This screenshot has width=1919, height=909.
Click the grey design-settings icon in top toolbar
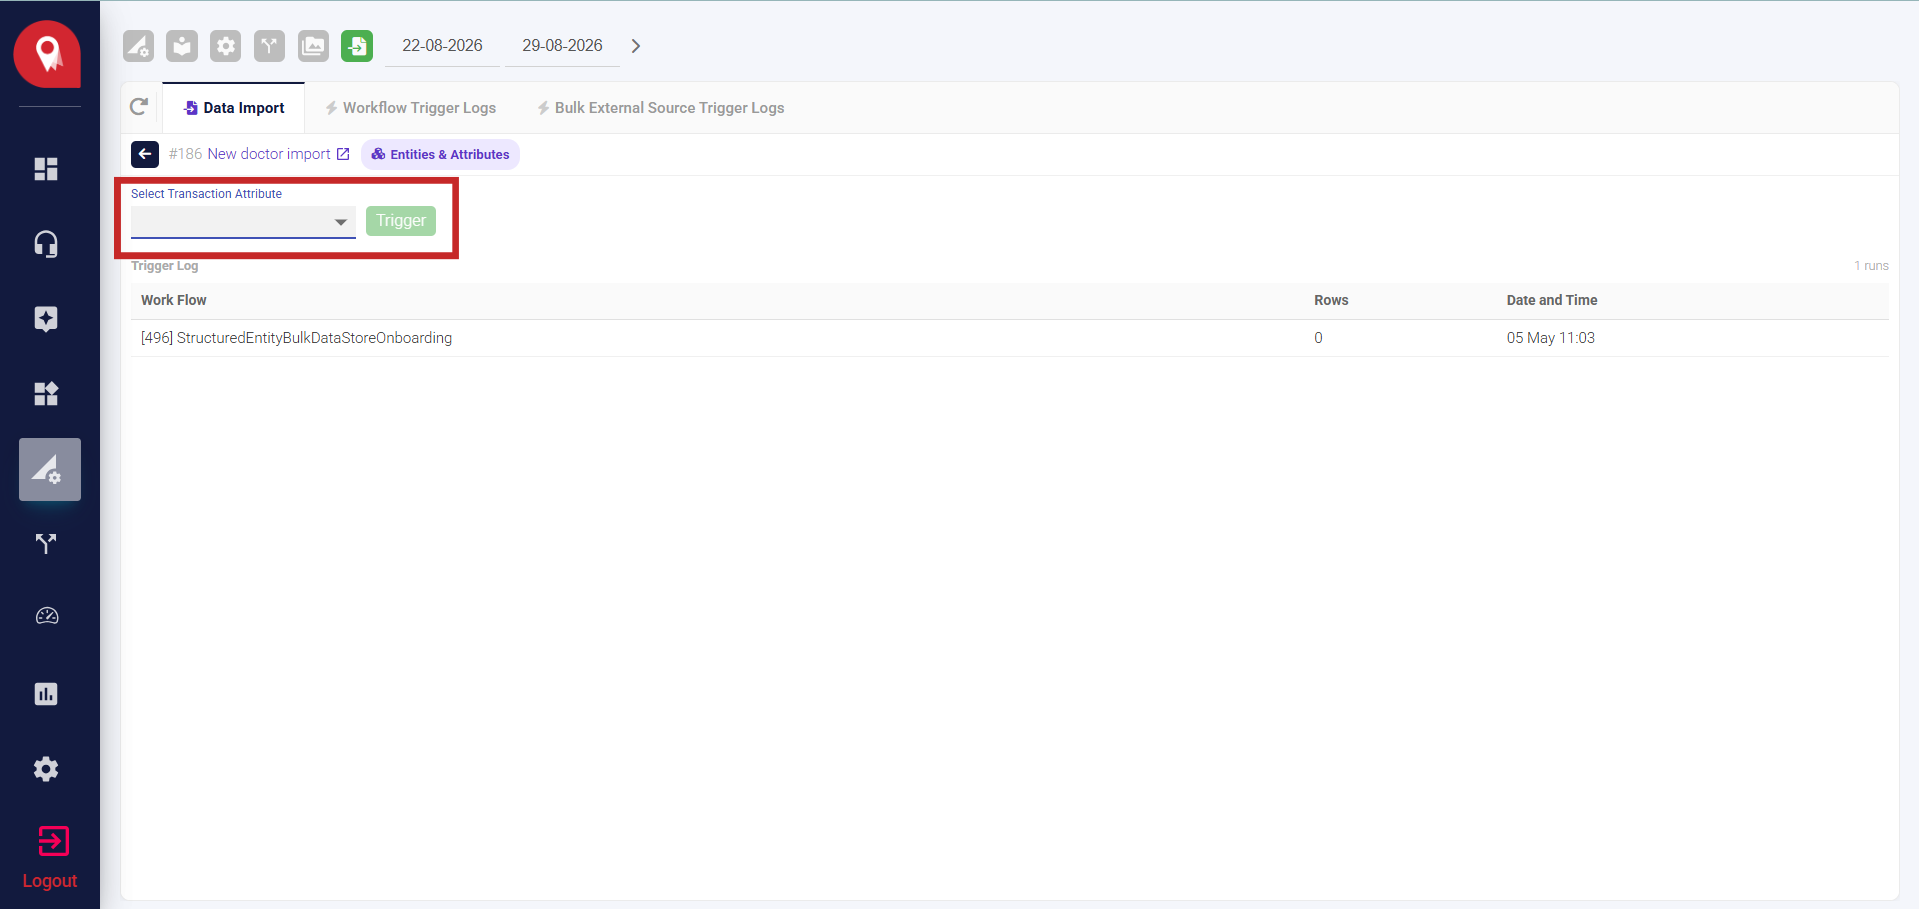(x=138, y=46)
